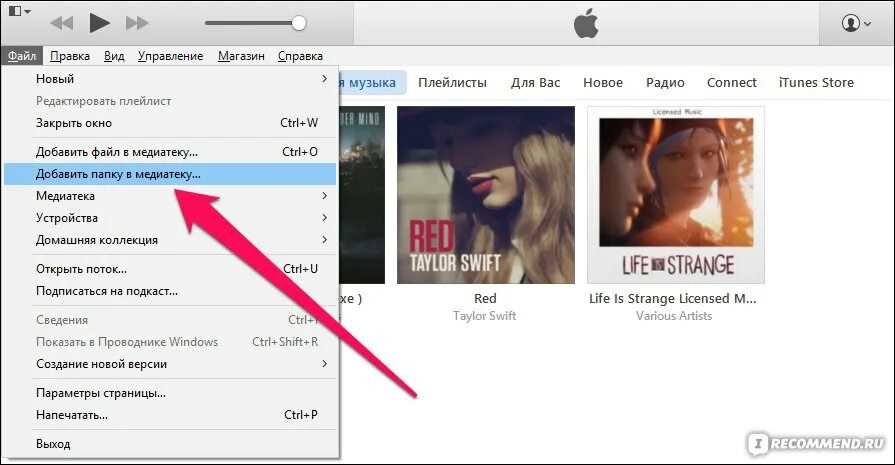Expand the Новый submenu
The height and width of the screenshot is (465, 895).
[170, 79]
